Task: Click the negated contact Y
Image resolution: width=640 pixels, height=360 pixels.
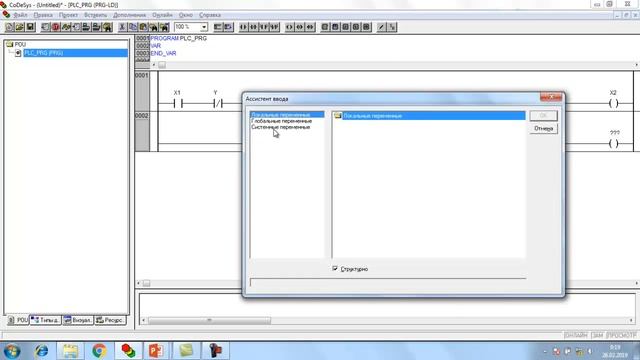Action: (x=218, y=104)
